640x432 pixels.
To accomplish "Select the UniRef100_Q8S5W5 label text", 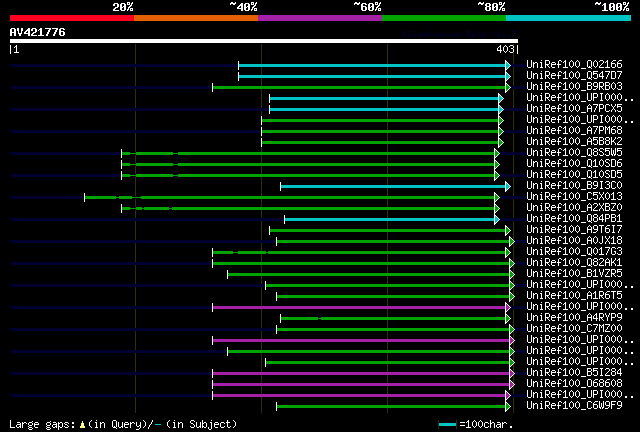I will [x=574, y=153].
